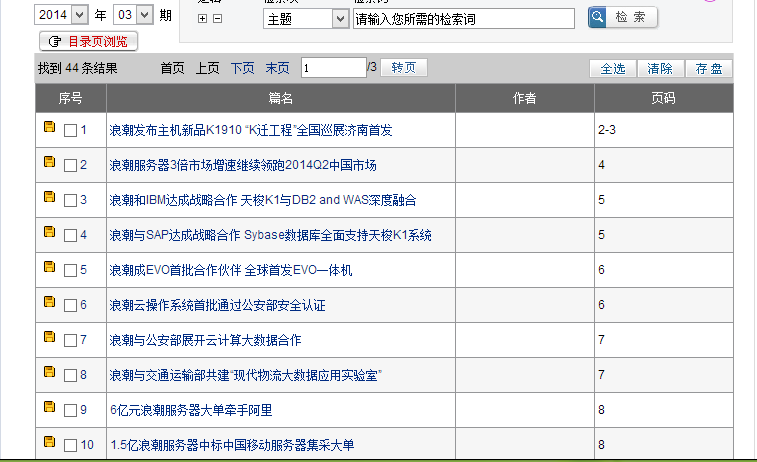Open the 主题 search field dropdown
Image resolution: width=757 pixels, height=462 pixels.
[x=306, y=19]
